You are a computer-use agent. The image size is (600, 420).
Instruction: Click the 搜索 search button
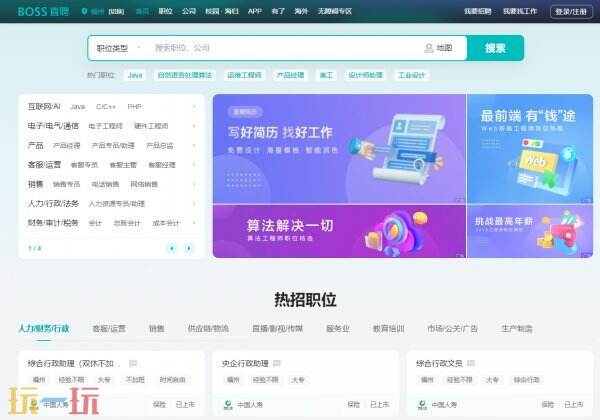tap(496, 48)
